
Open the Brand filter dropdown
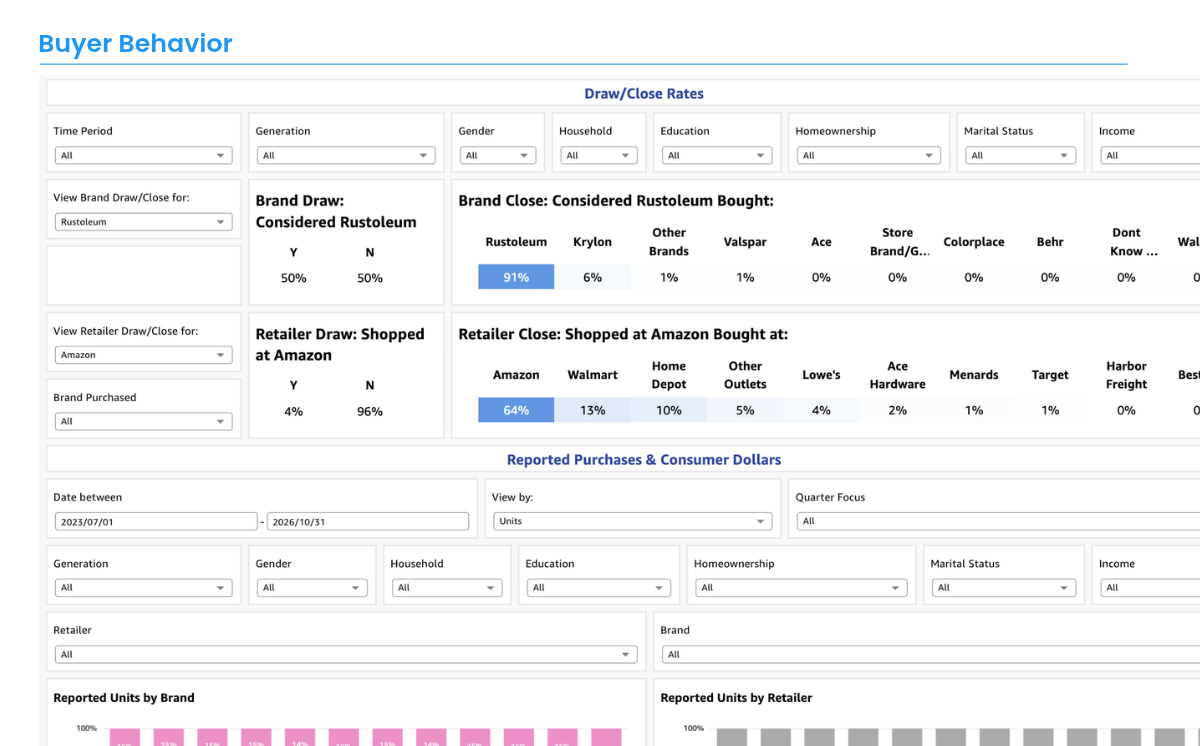pyautogui.click(x=930, y=654)
